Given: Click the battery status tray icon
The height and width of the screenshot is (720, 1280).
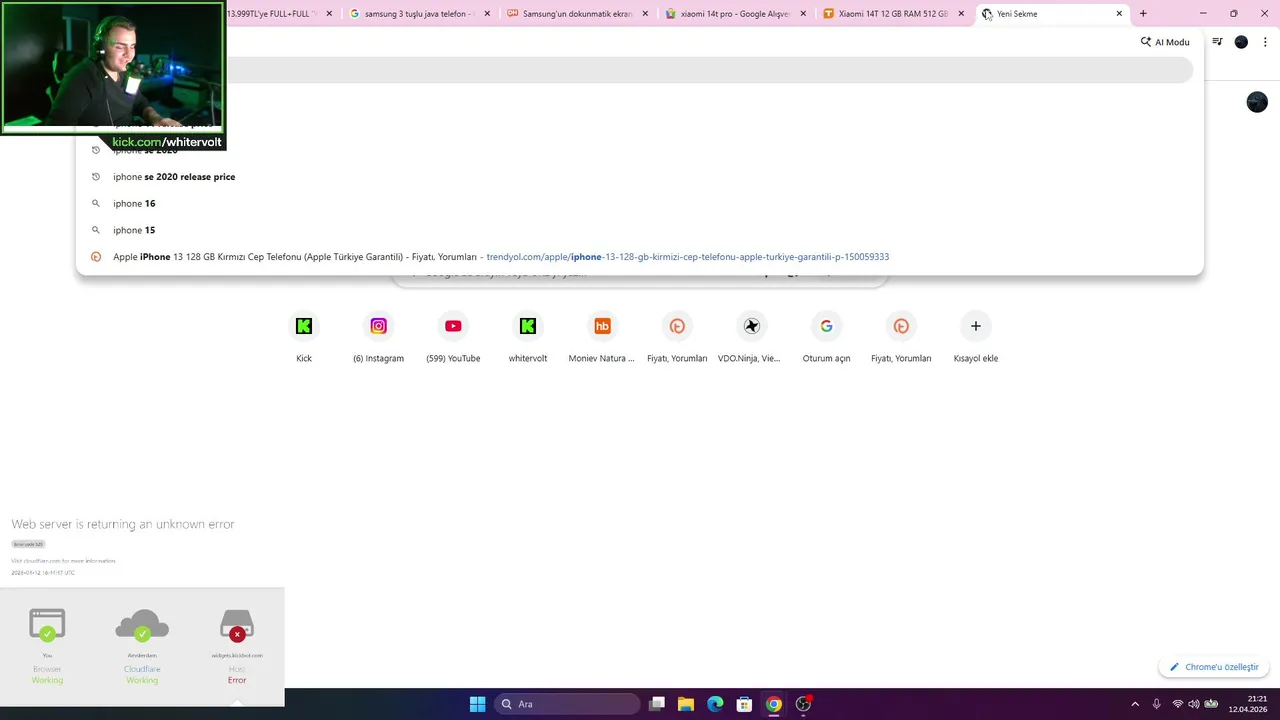Looking at the screenshot, I should pyautogui.click(x=1211, y=704).
